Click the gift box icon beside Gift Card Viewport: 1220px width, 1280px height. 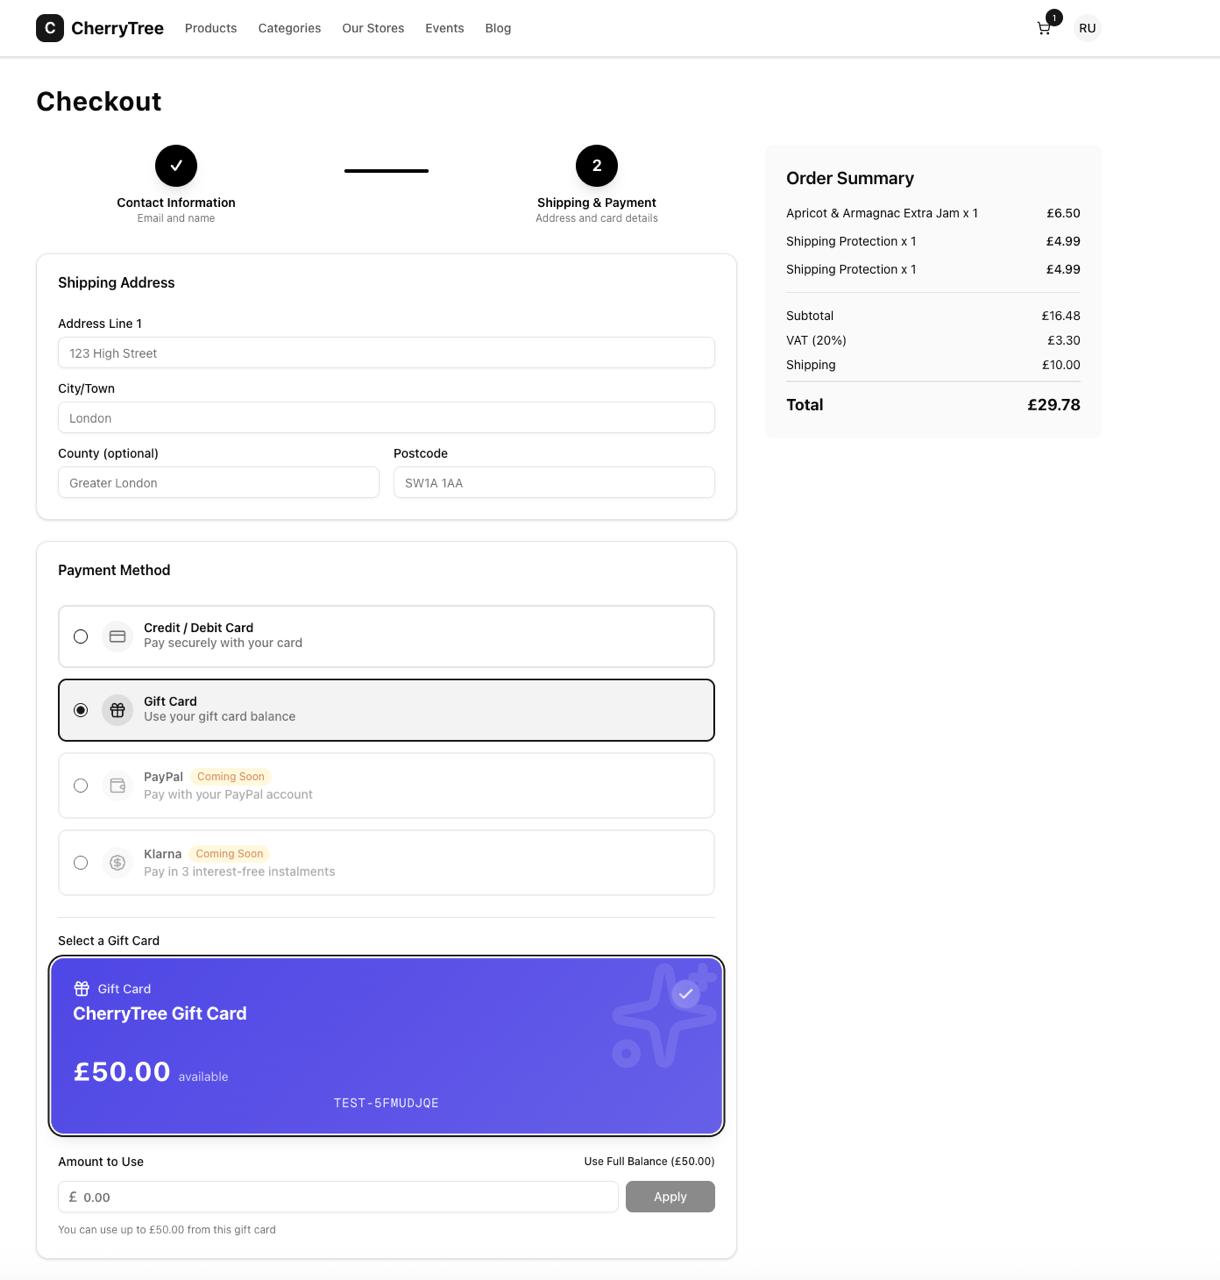(x=117, y=709)
